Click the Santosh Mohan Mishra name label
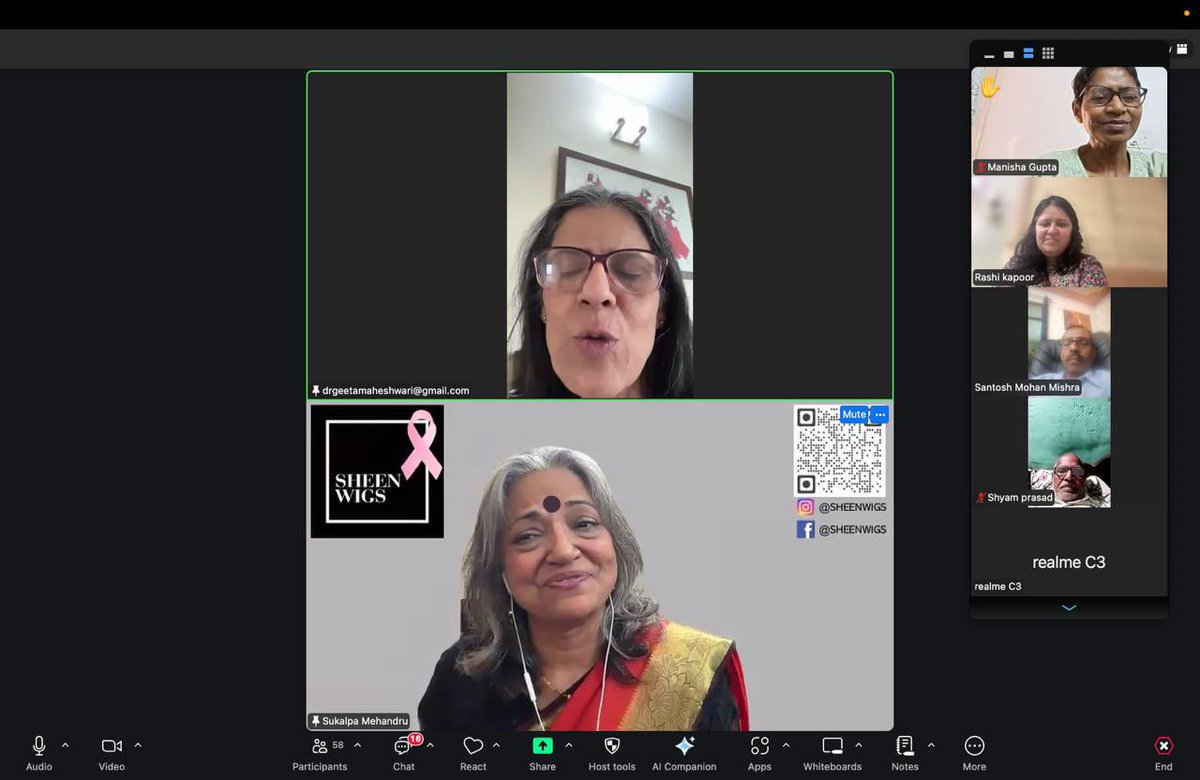 pos(1027,387)
